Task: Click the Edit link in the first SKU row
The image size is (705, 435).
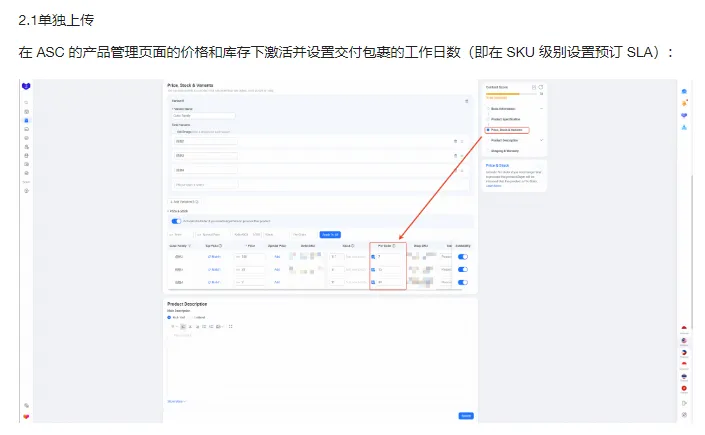Action: pos(214,257)
